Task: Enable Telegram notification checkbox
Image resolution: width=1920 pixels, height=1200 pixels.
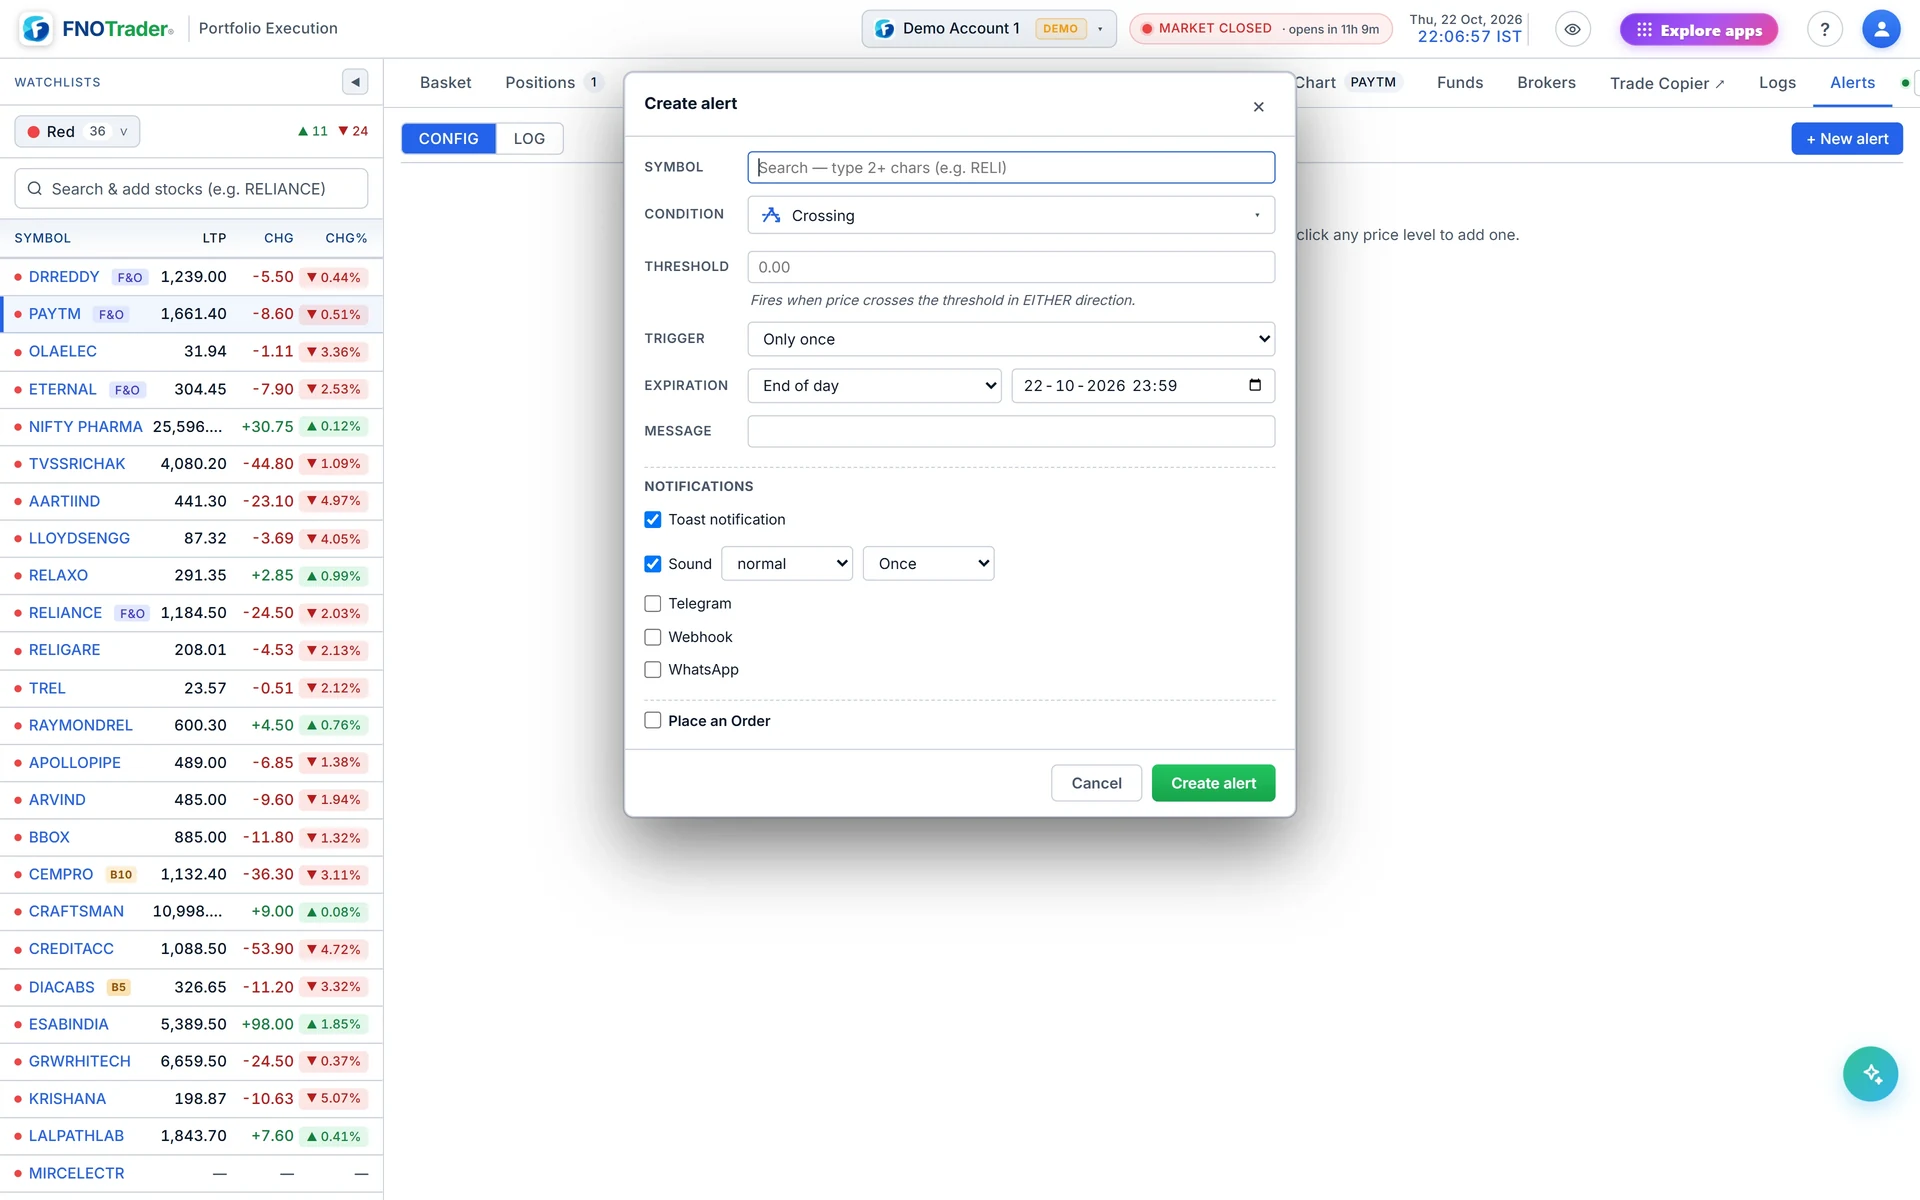Action: [x=653, y=604]
